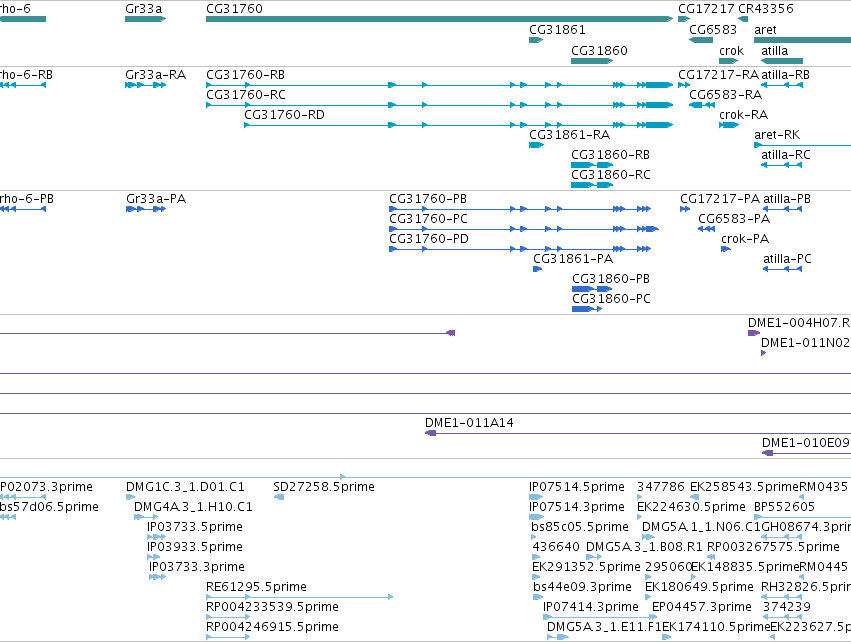Select the CG31860-PB protein label
The width and height of the screenshot is (851, 642).
(611, 278)
